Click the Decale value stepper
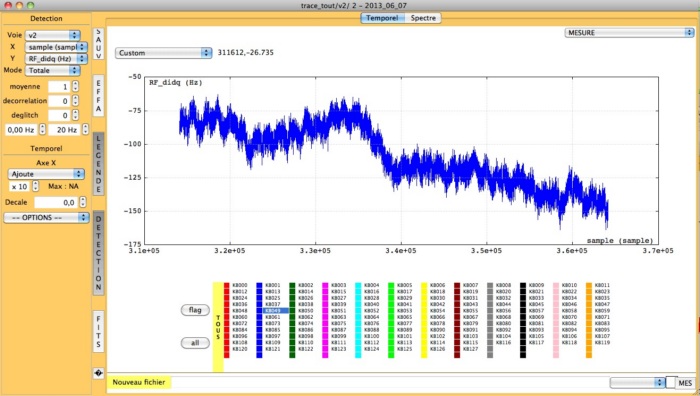The height and width of the screenshot is (396, 700). (83, 202)
